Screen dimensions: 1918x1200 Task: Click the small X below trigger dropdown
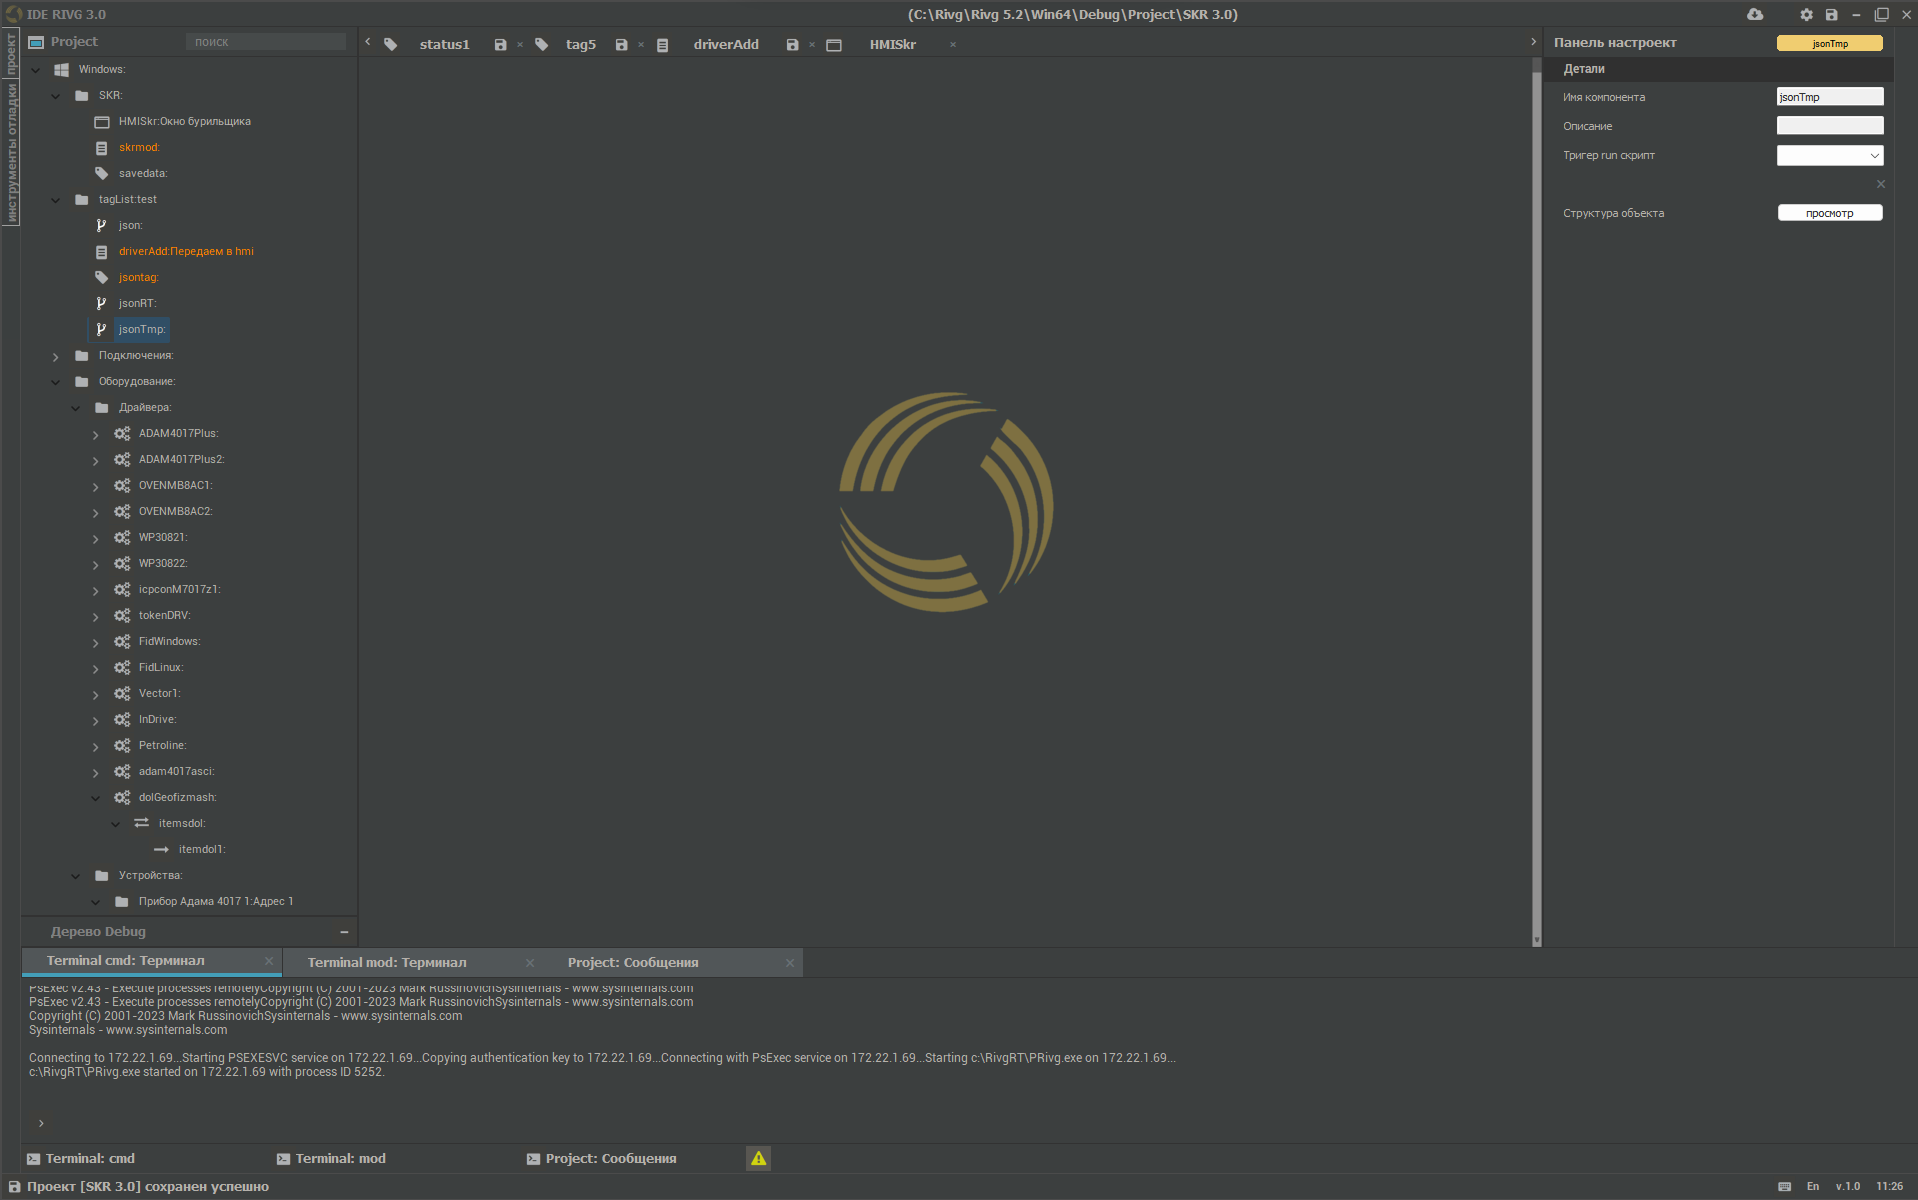click(1881, 184)
